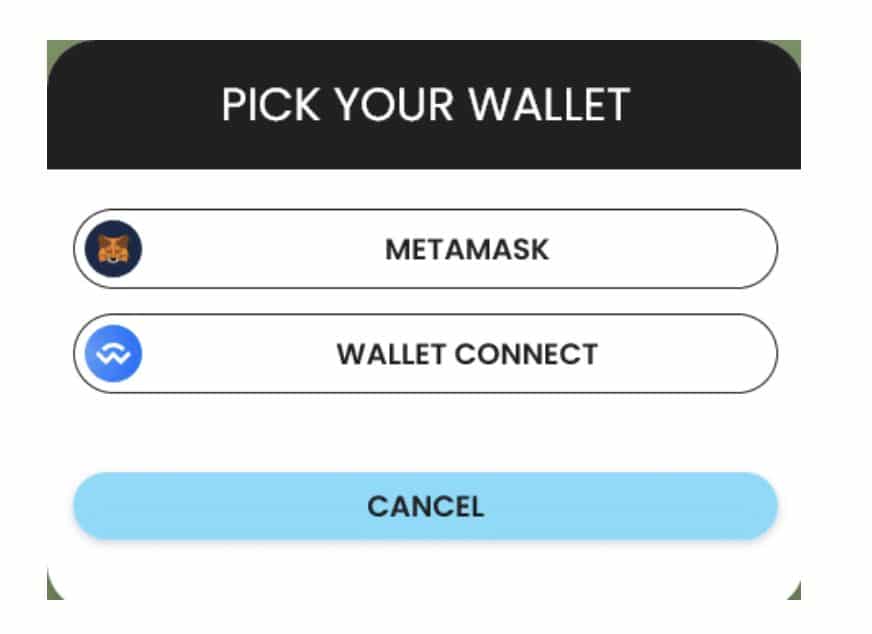Cancel the wallet selection dialog
This screenshot has height=634, width=872.
tap(425, 506)
